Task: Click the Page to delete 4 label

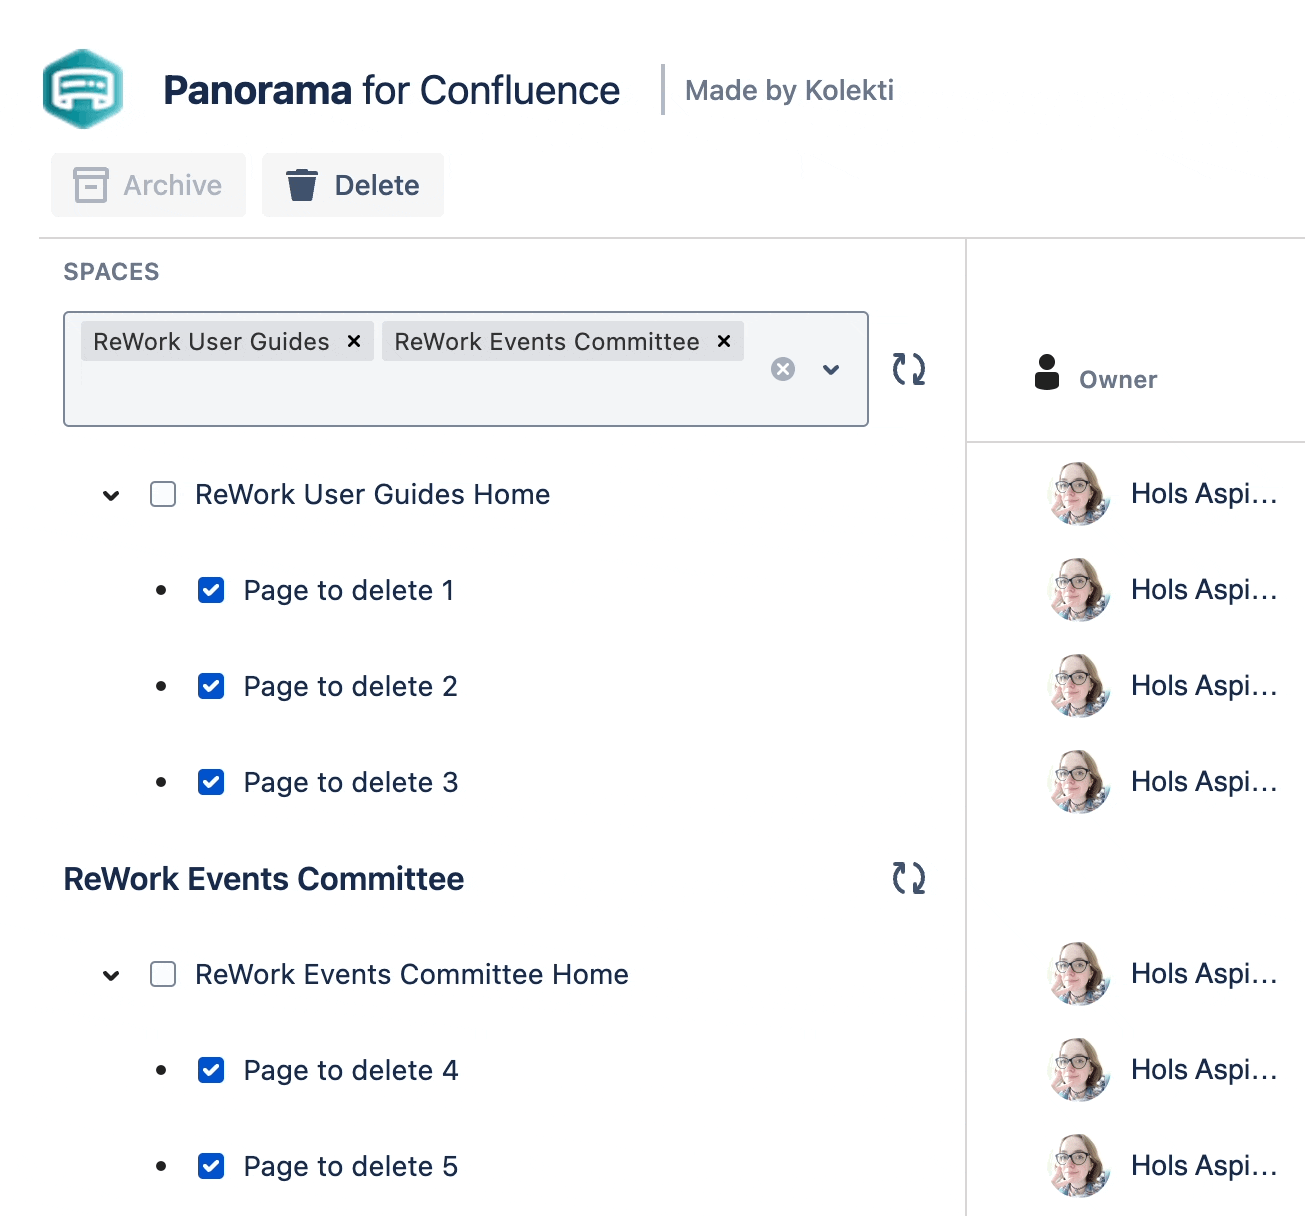Action: coord(351,1070)
